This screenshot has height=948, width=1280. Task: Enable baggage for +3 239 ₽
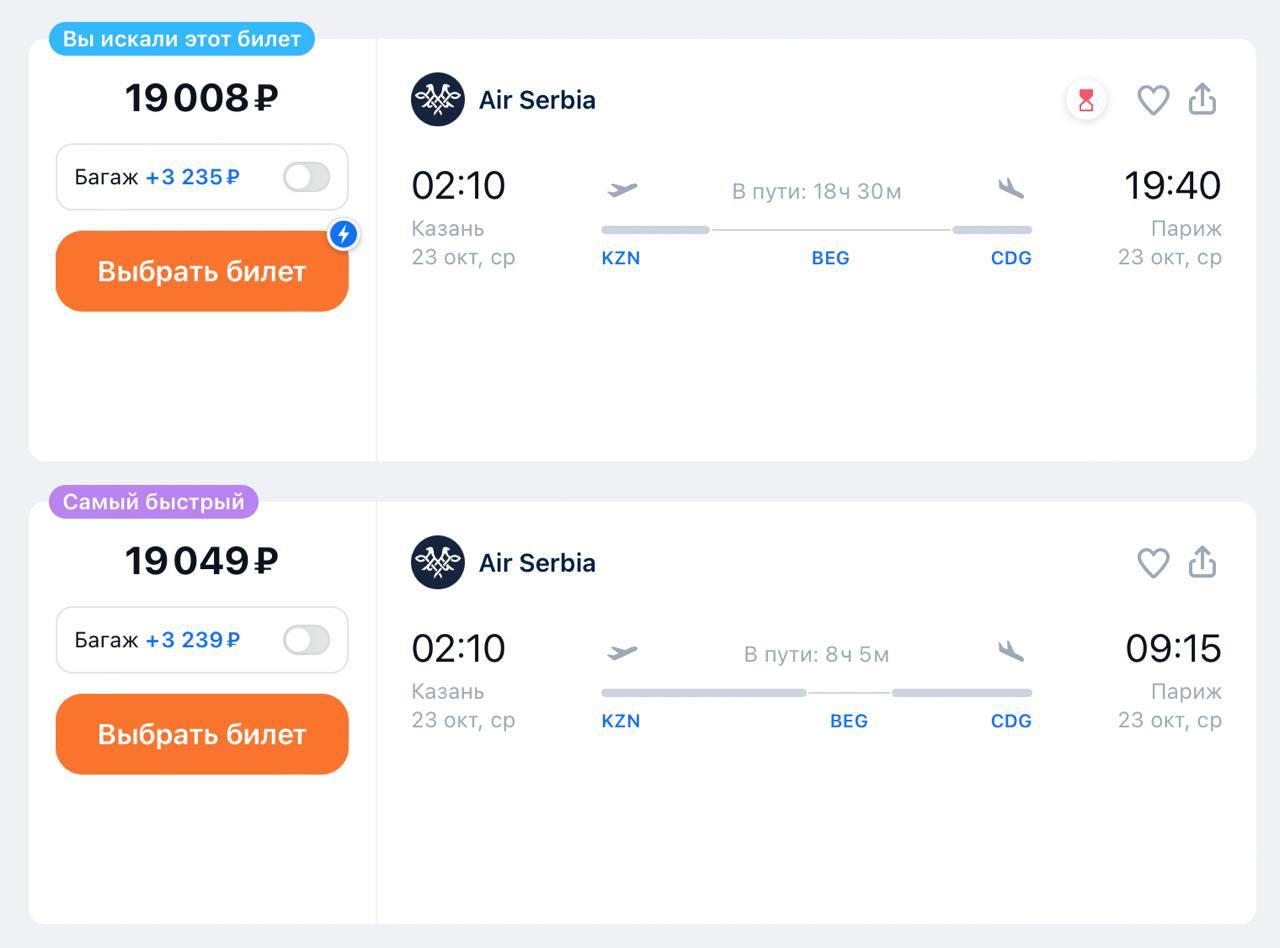click(306, 640)
